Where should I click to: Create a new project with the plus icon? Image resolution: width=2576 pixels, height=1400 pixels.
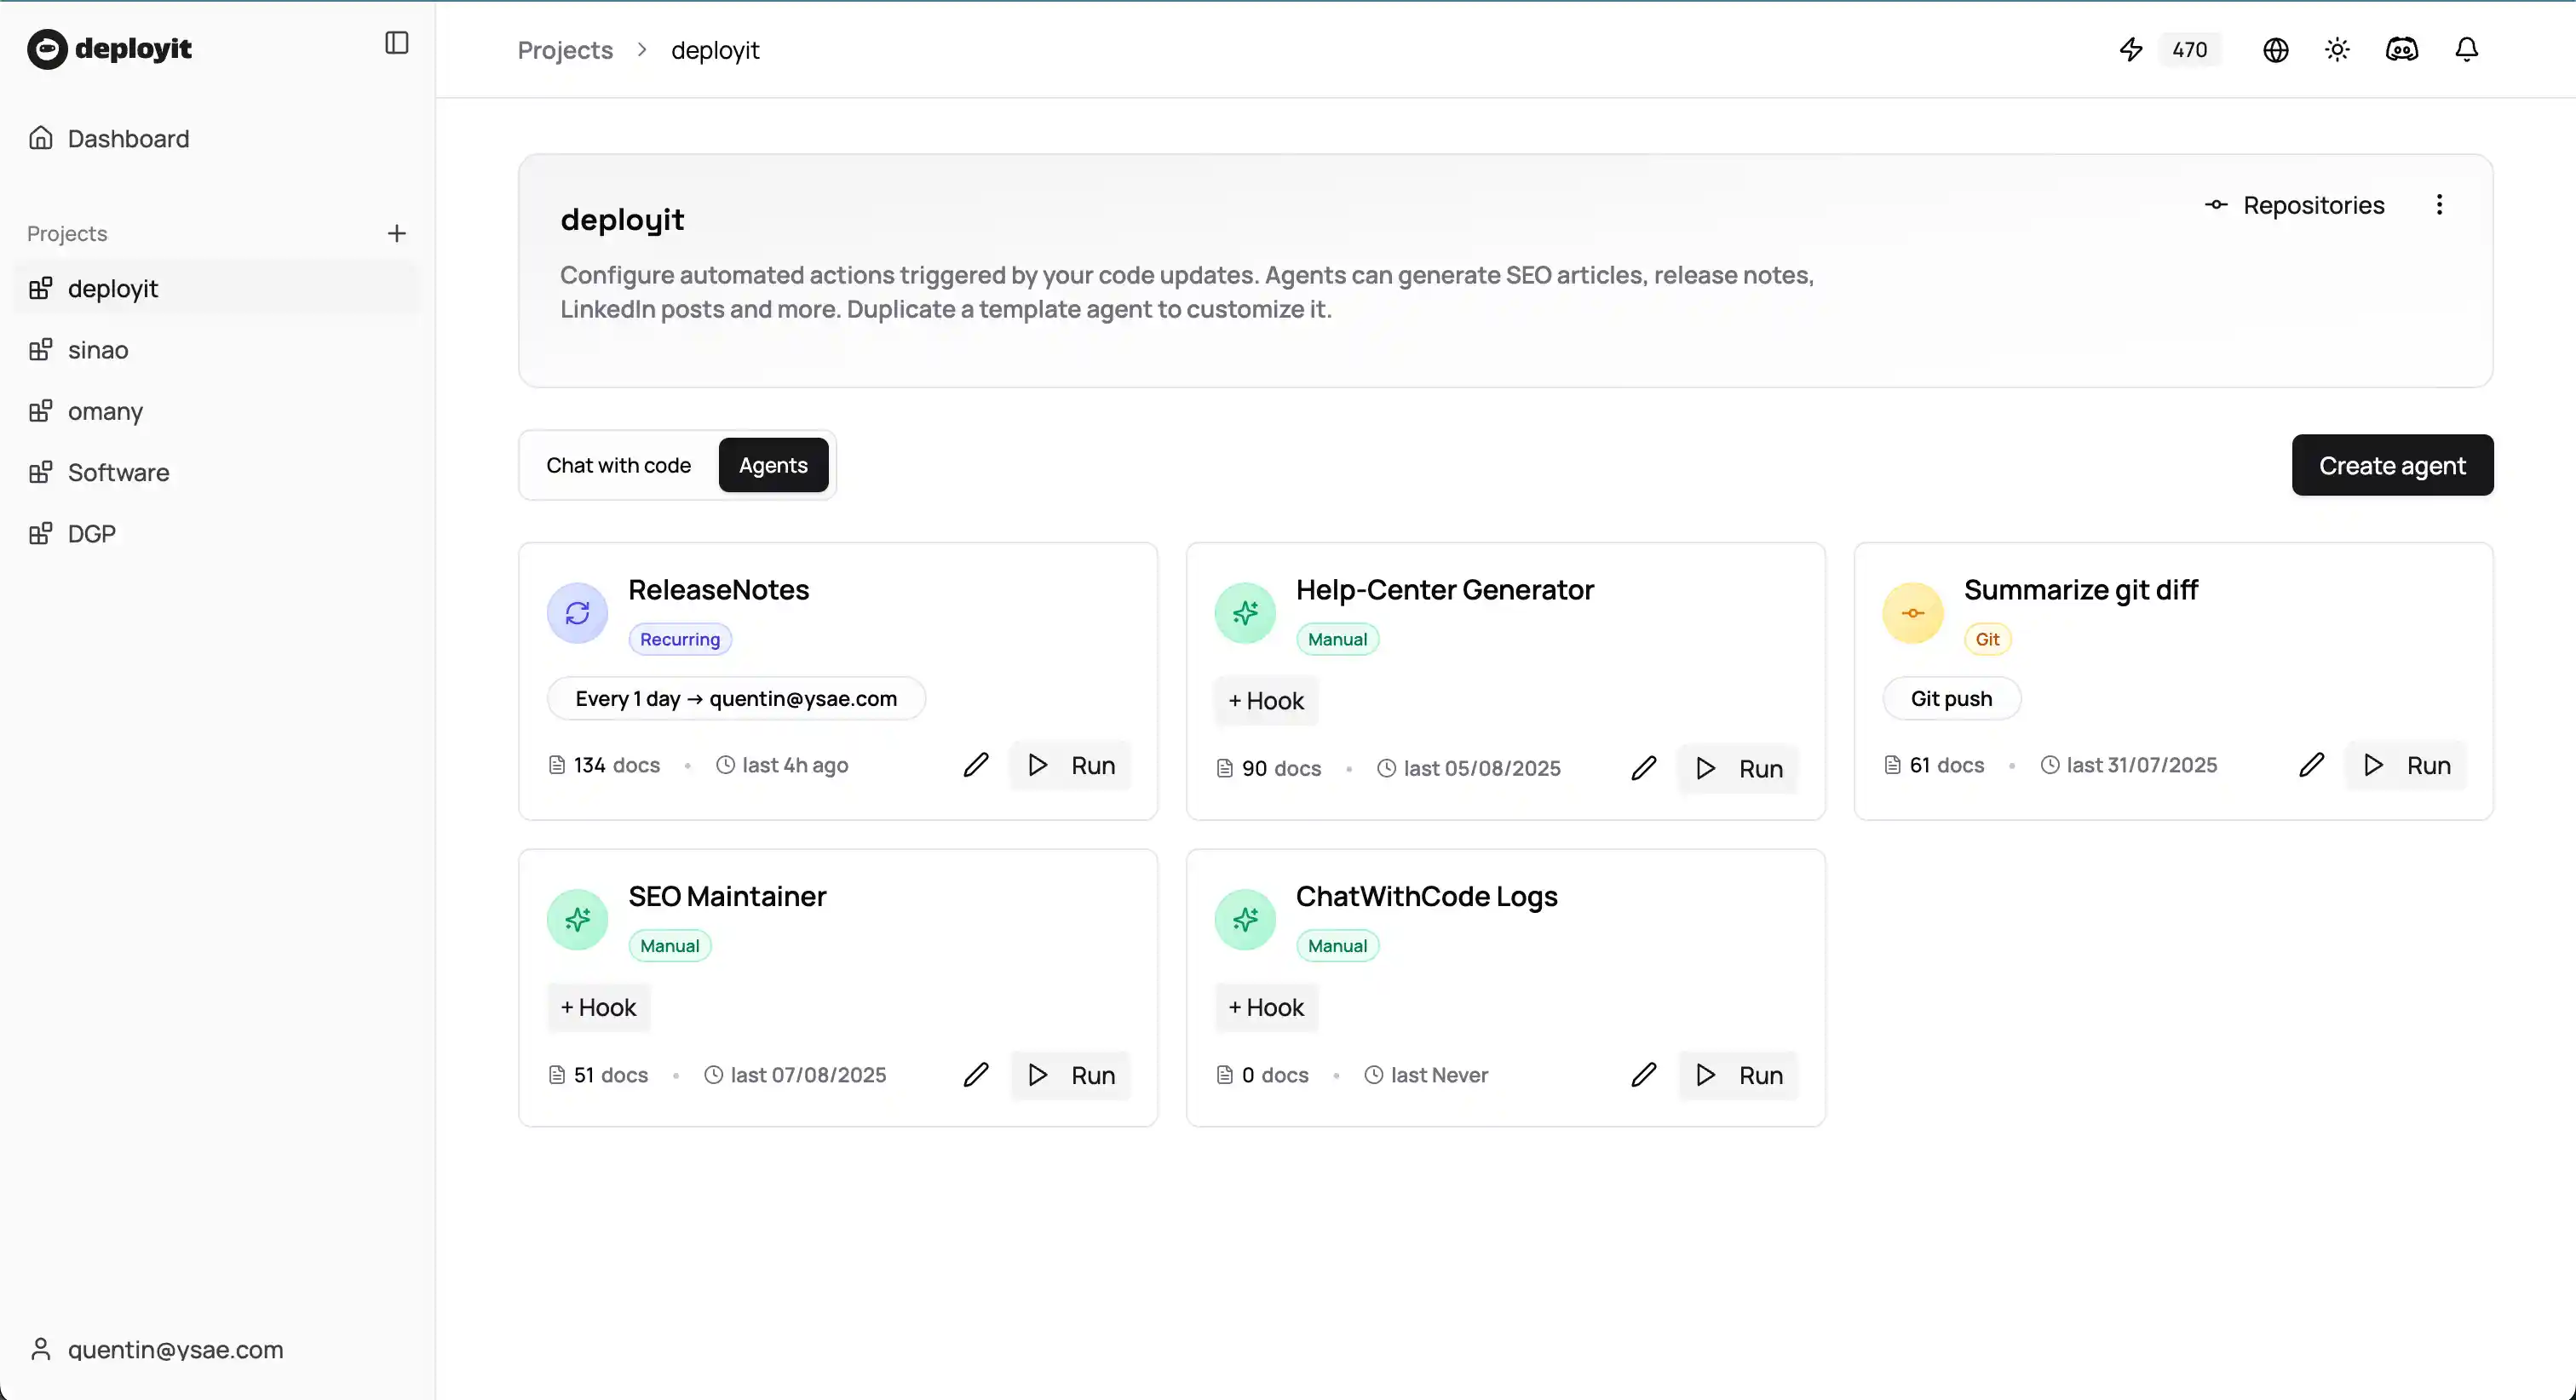tap(397, 233)
